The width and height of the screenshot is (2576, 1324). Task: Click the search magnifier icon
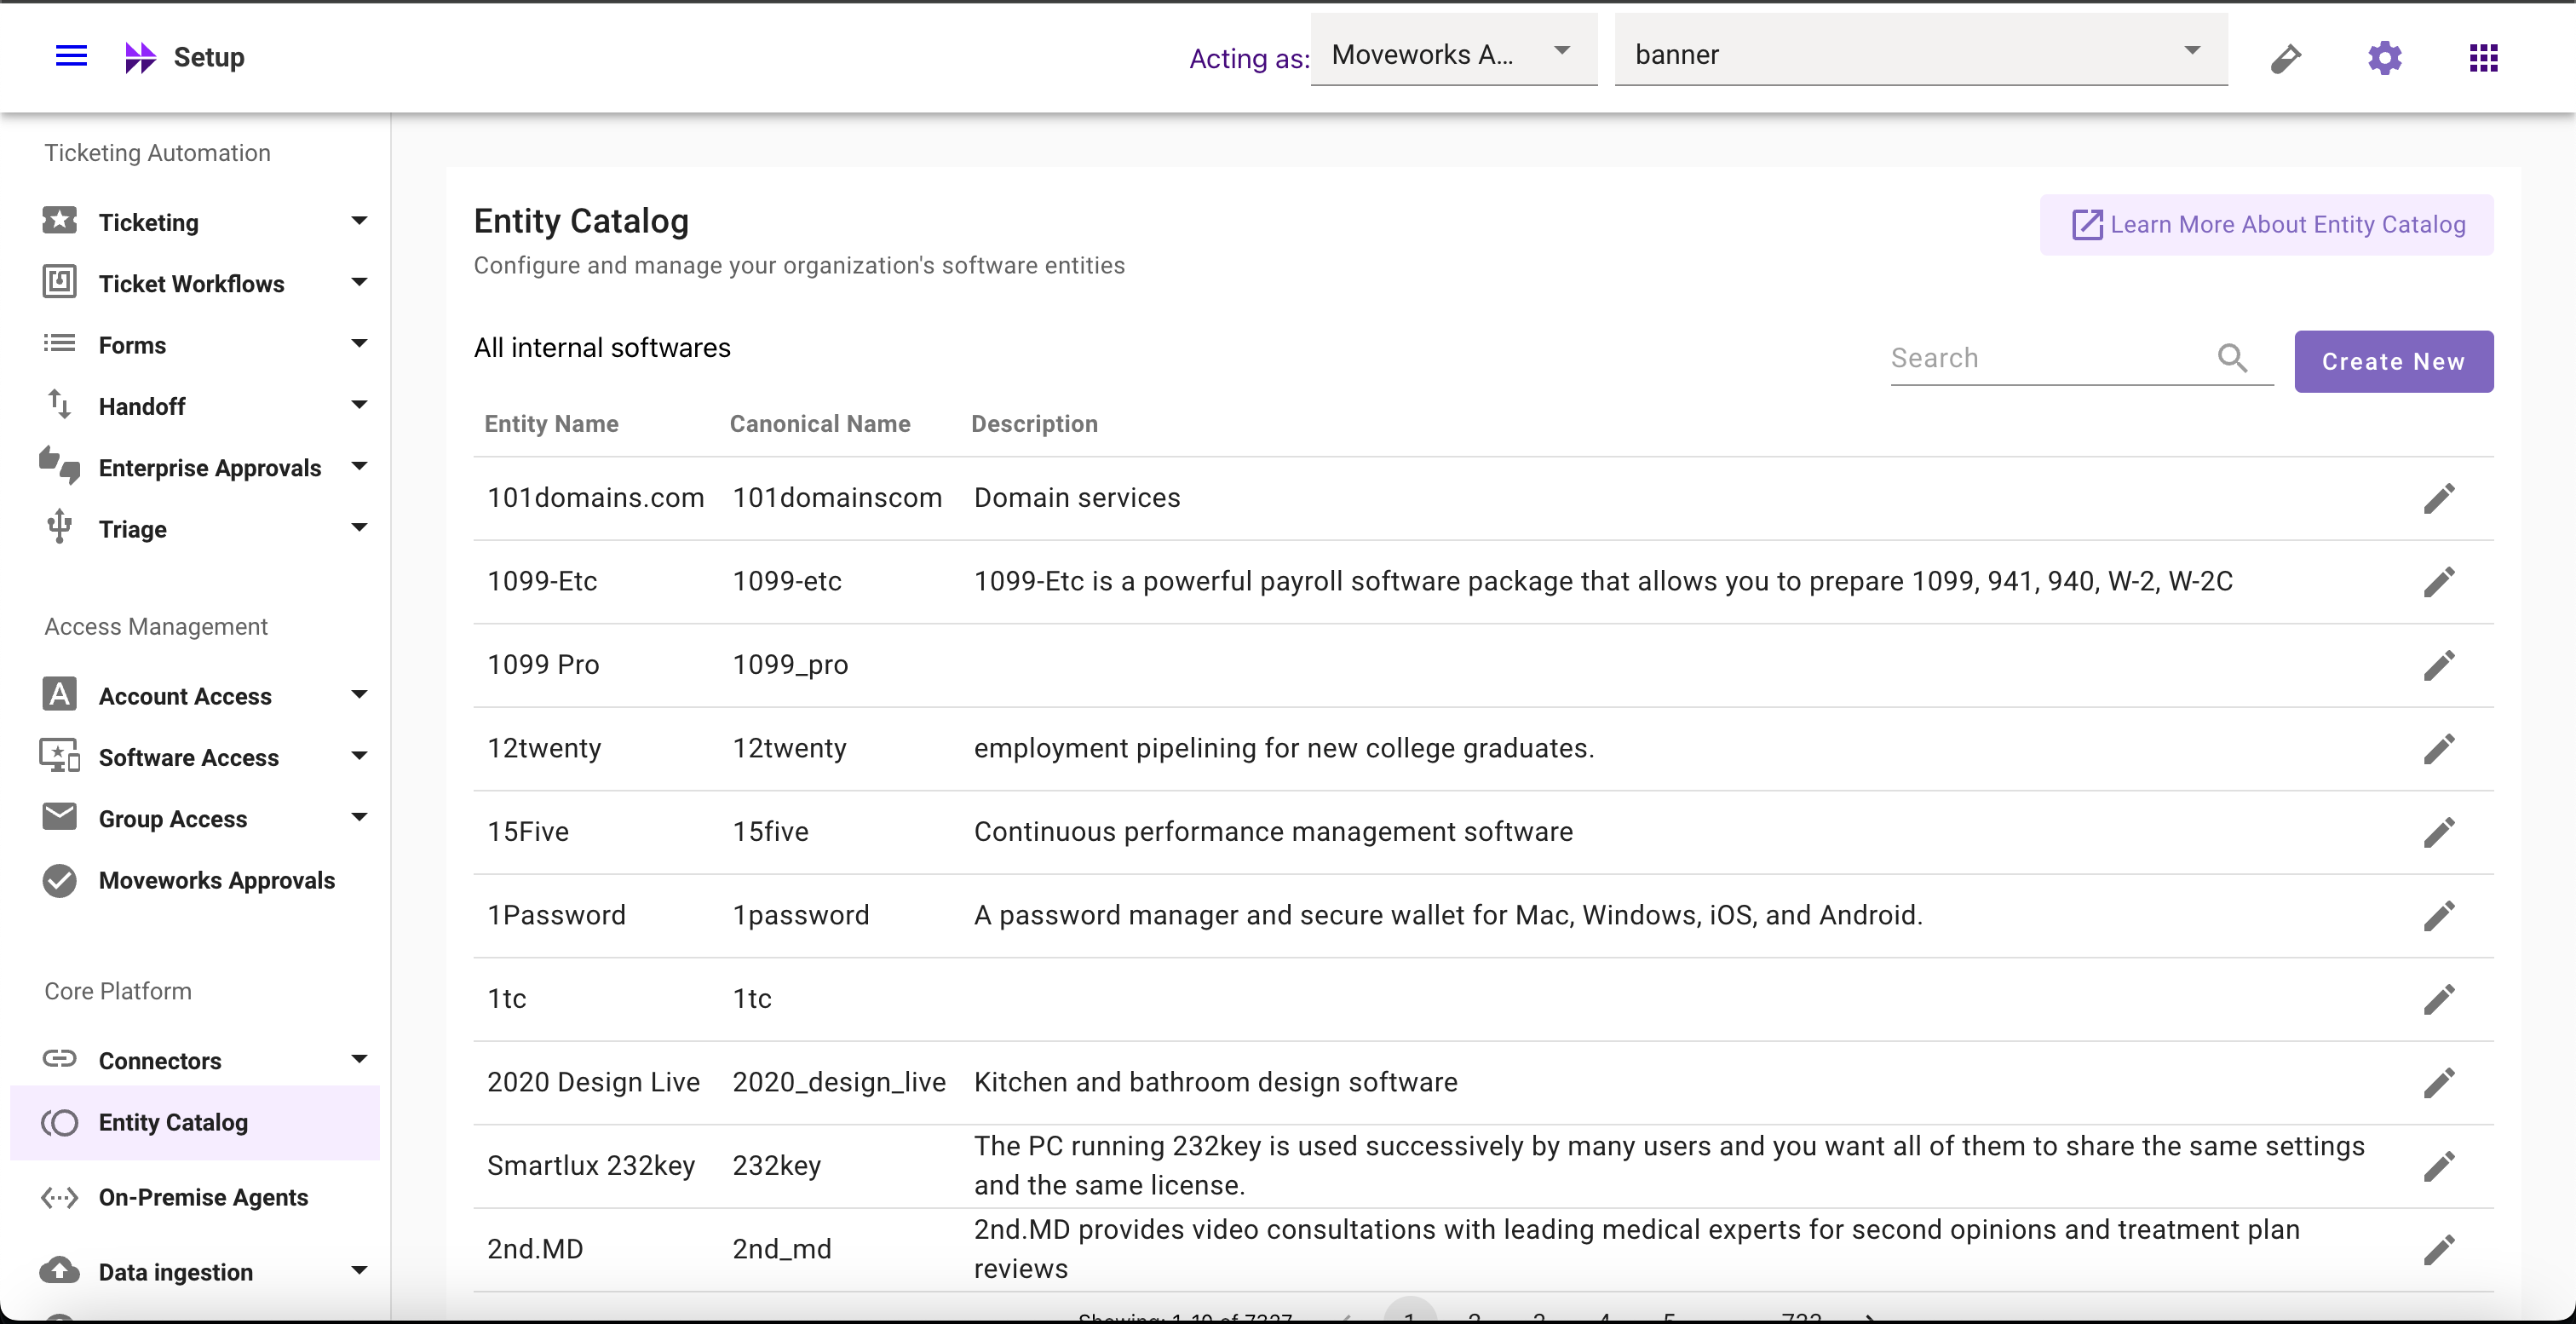click(2232, 358)
